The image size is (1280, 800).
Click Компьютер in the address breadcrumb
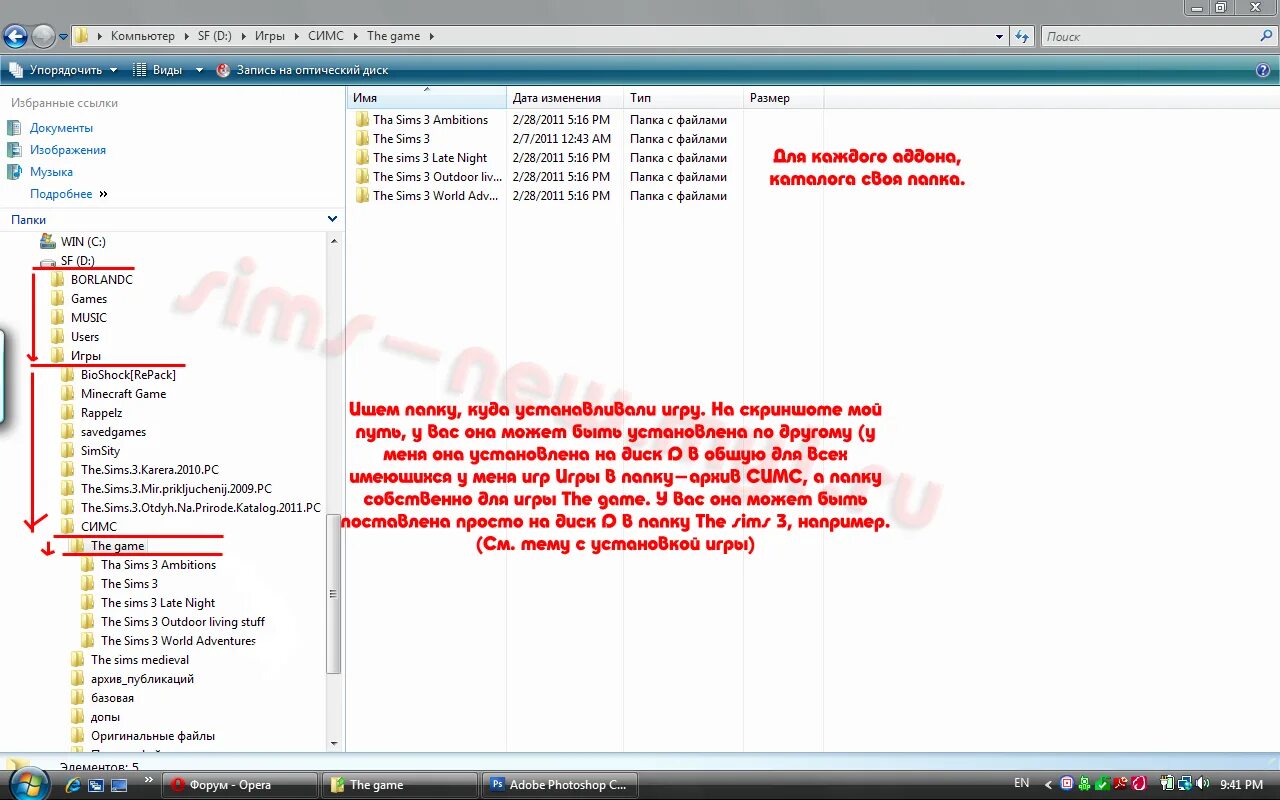point(142,36)
